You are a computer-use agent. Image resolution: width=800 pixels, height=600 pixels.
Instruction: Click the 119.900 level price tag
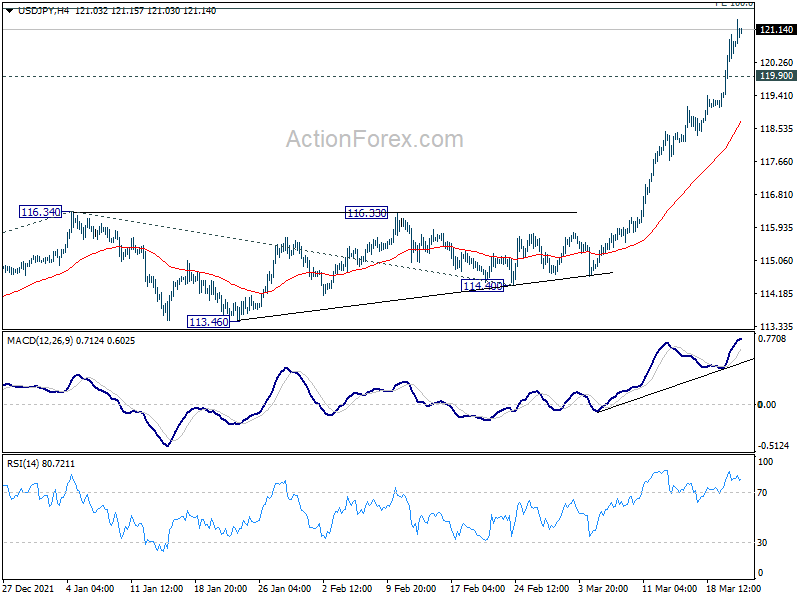tap(776, 76)
